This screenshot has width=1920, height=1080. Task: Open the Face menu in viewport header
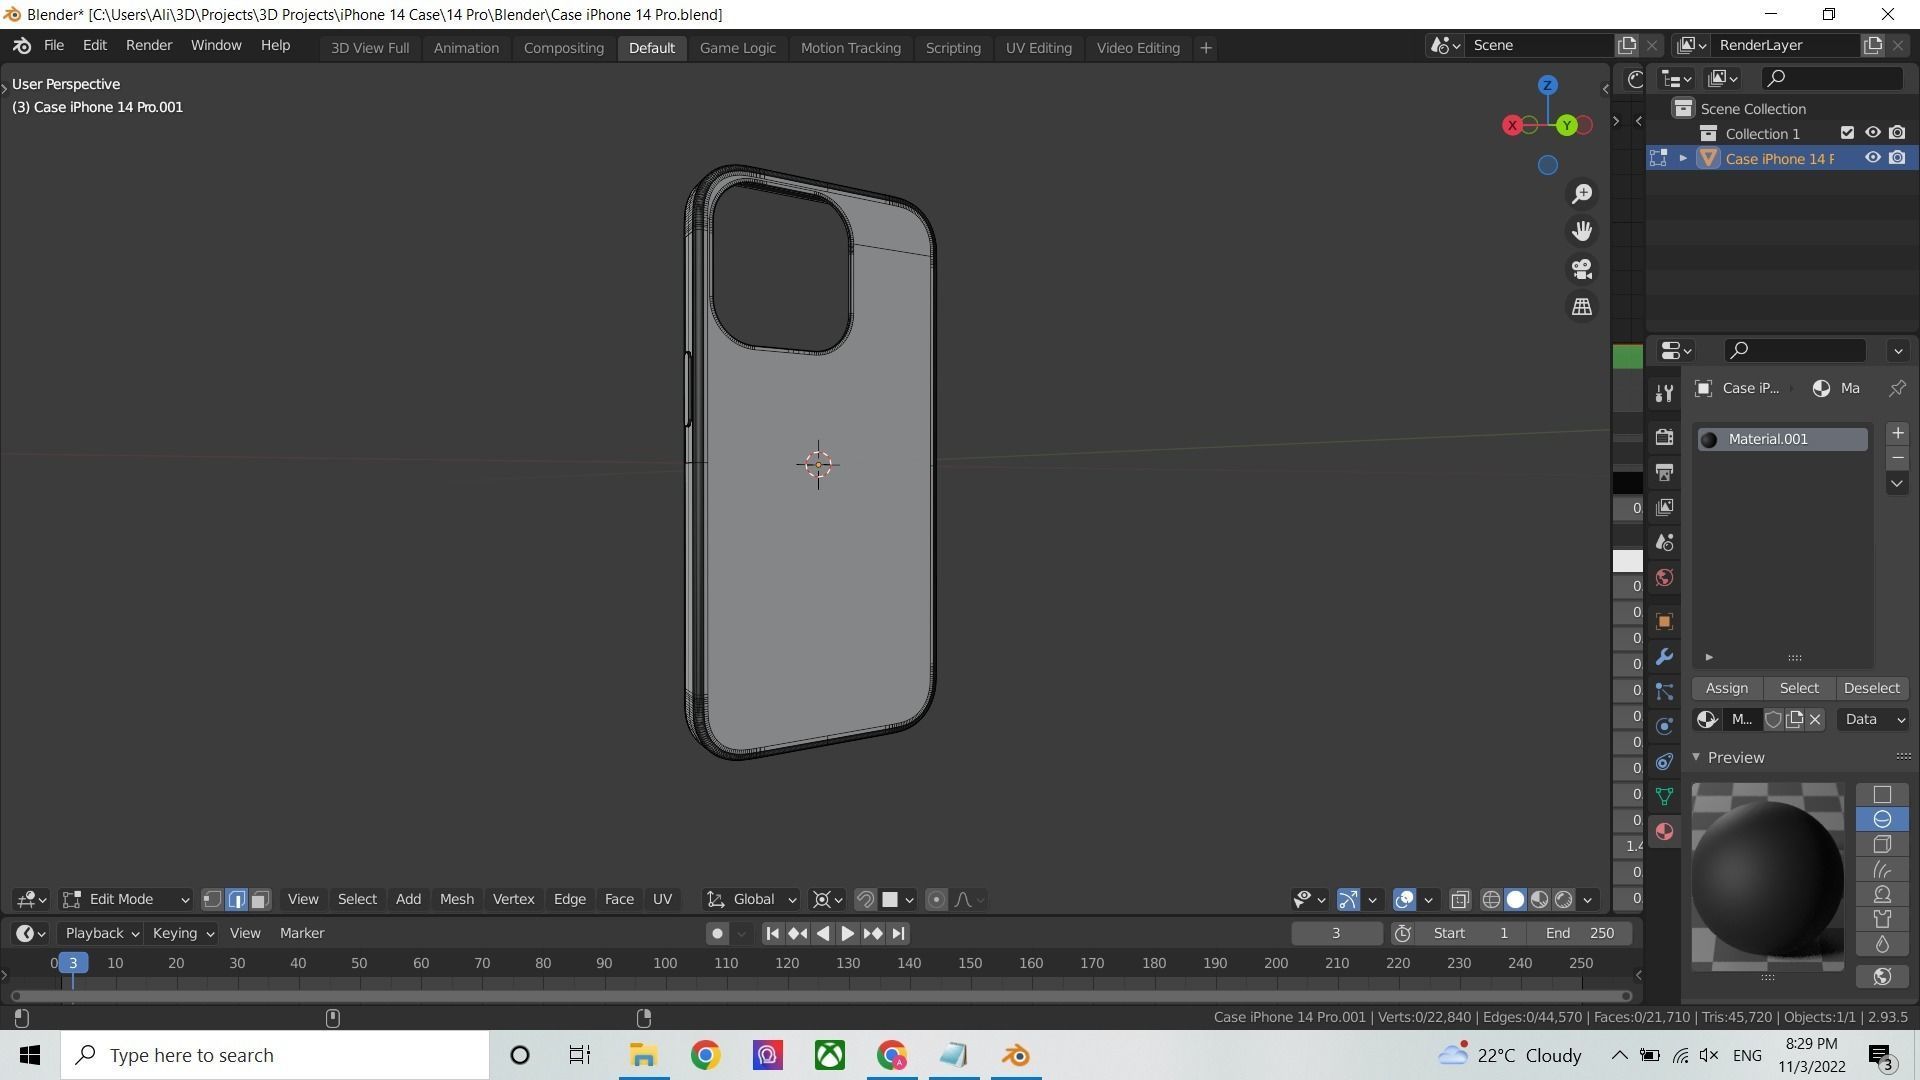(x=619, y=900)
